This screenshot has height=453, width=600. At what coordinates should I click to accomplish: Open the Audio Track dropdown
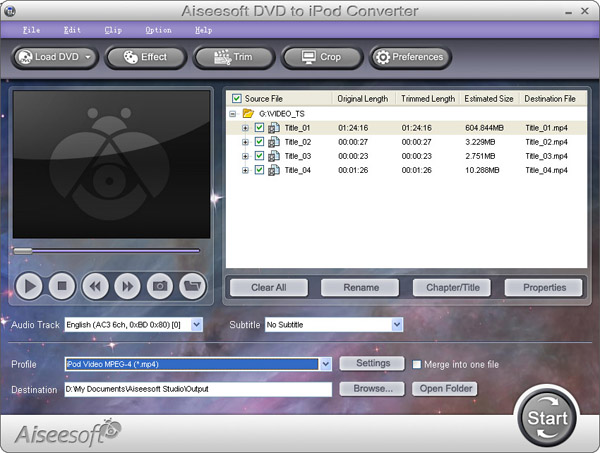point(196,325)
